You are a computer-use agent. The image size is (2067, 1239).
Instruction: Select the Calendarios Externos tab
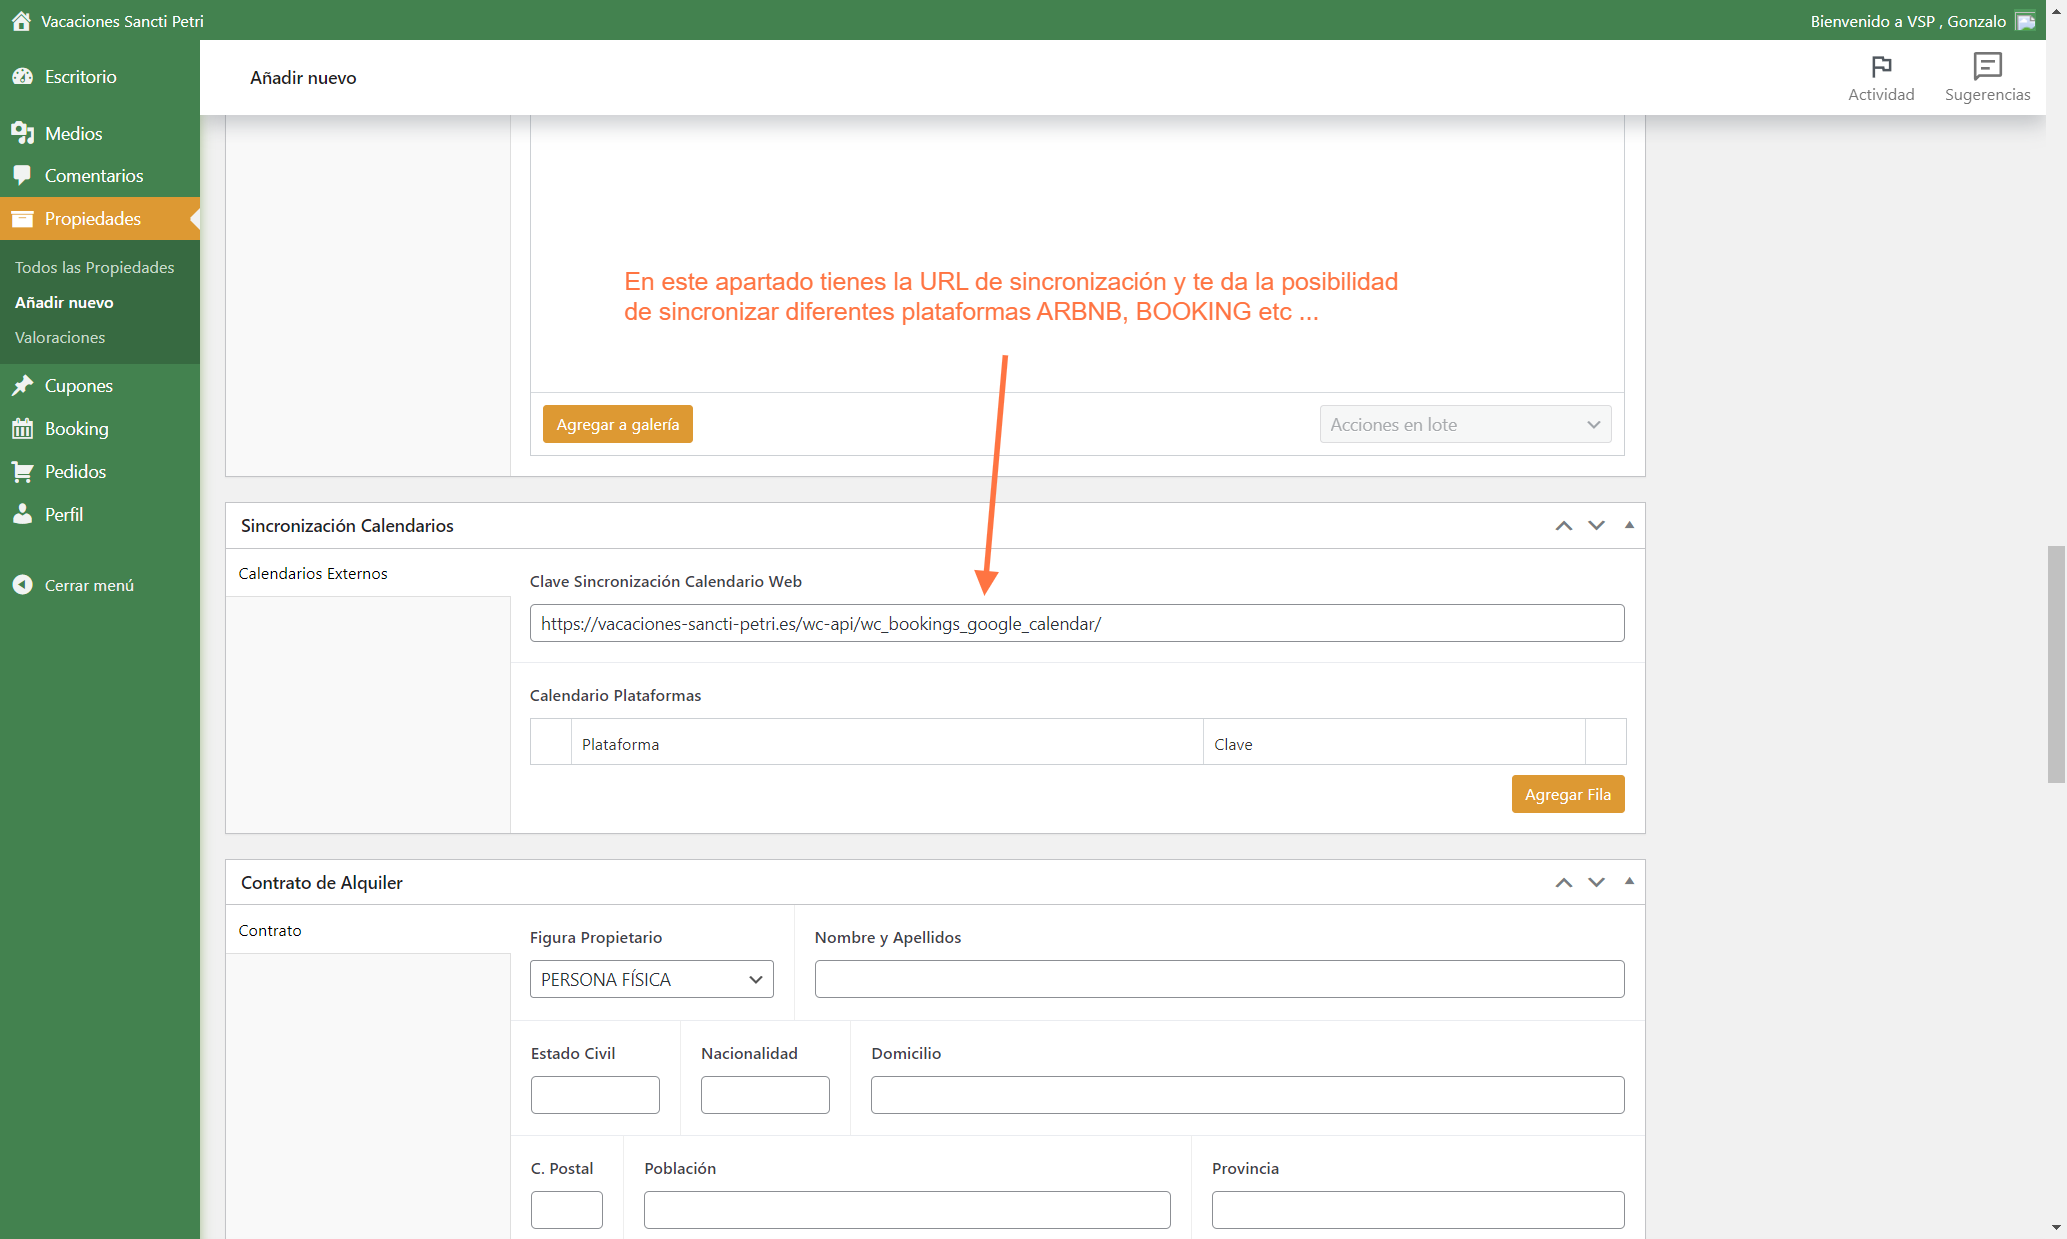[368, 573]
